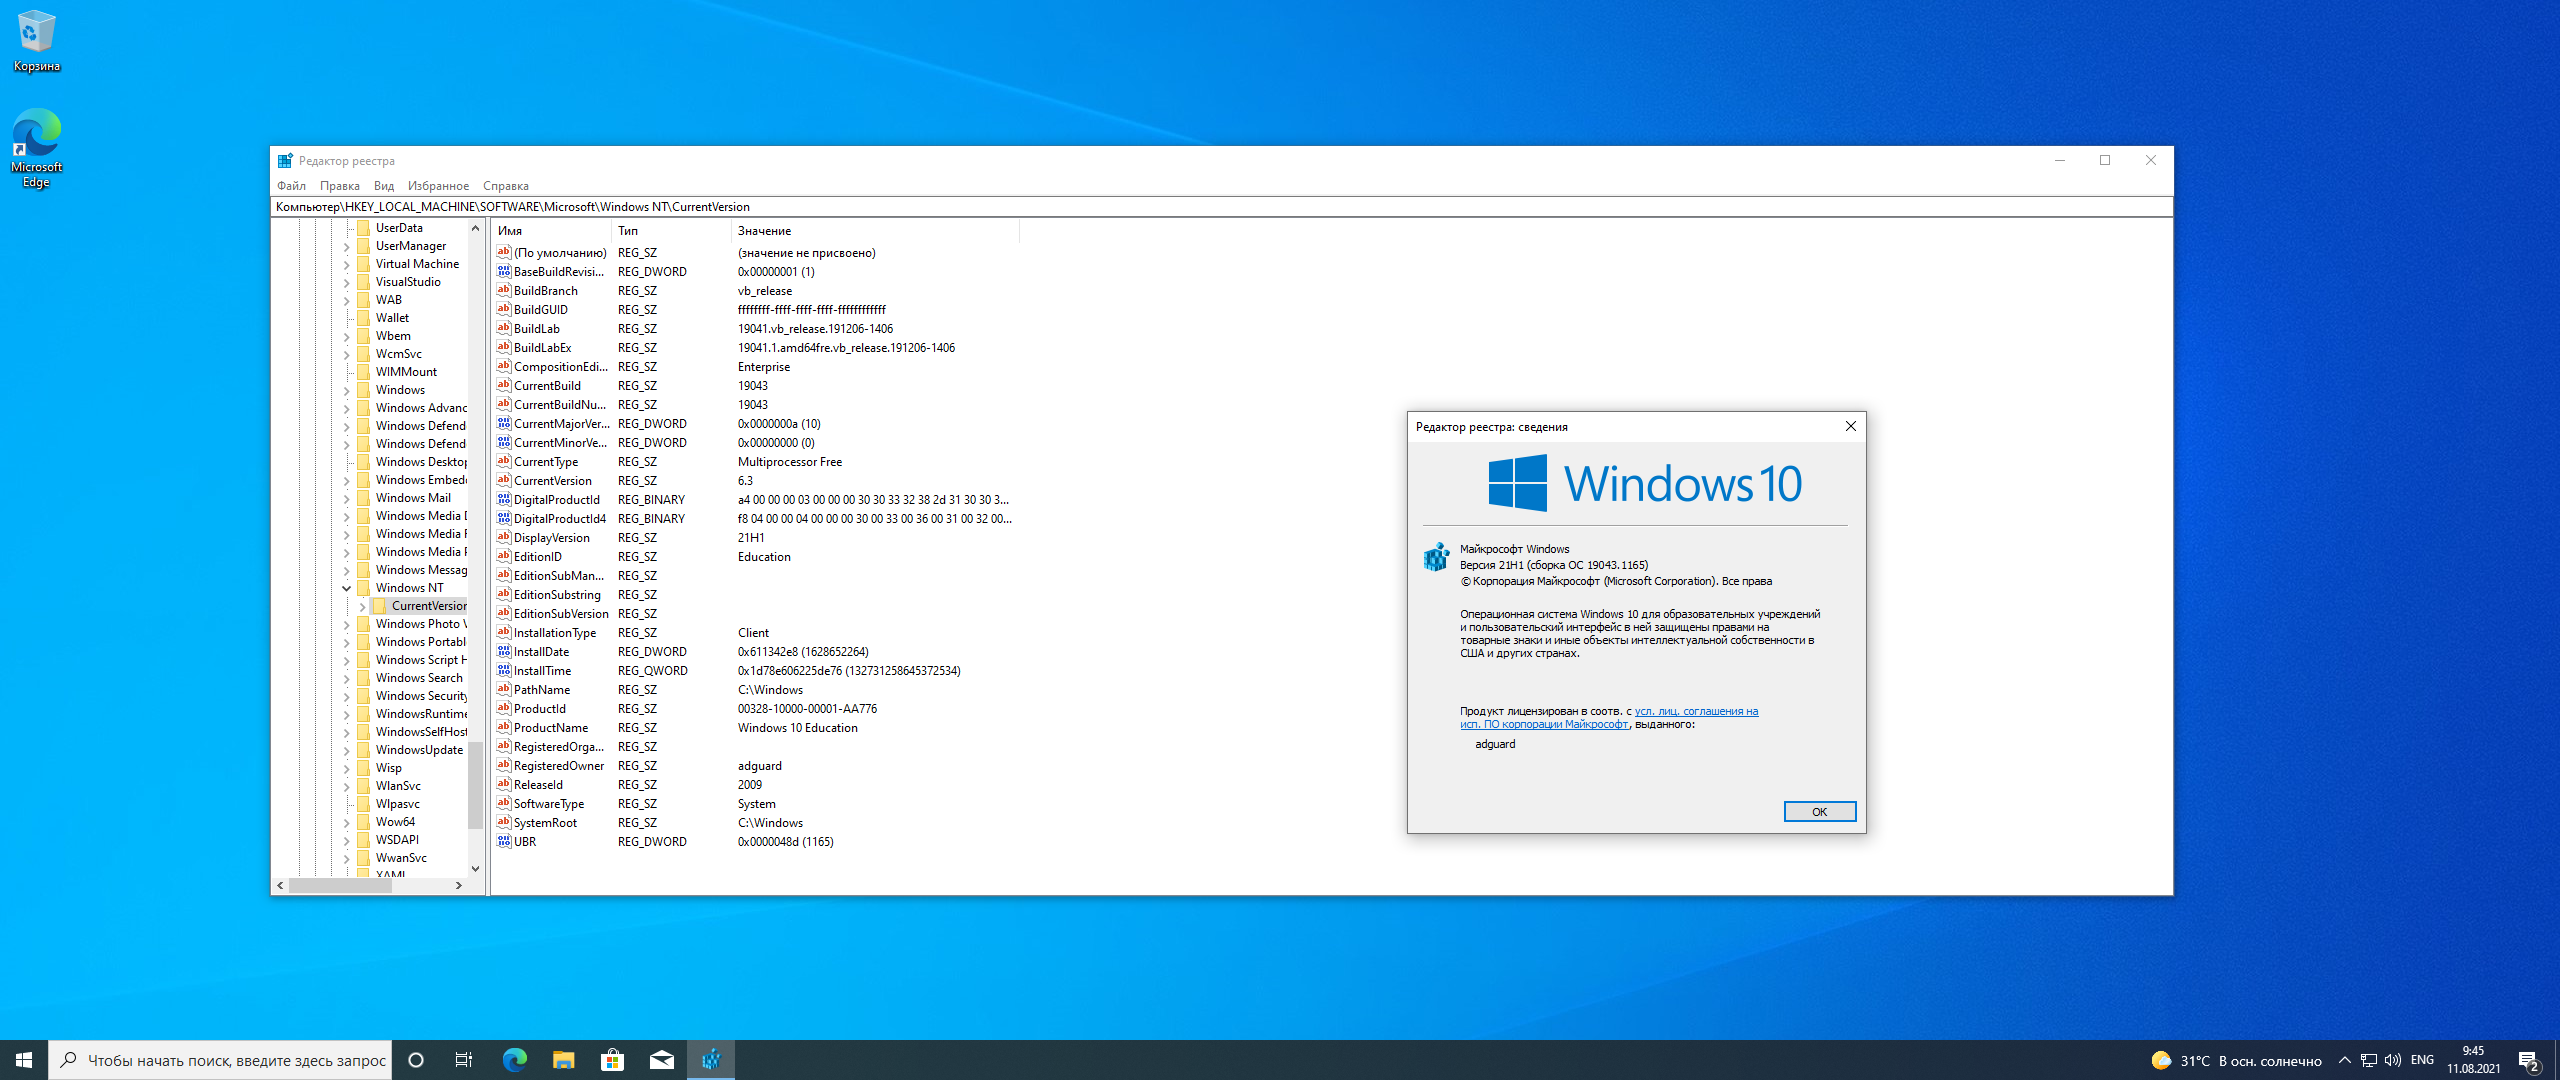Click the volume speaker tray icon
This screenshot has height=1080, width=2560.
click(2392, 1060)
